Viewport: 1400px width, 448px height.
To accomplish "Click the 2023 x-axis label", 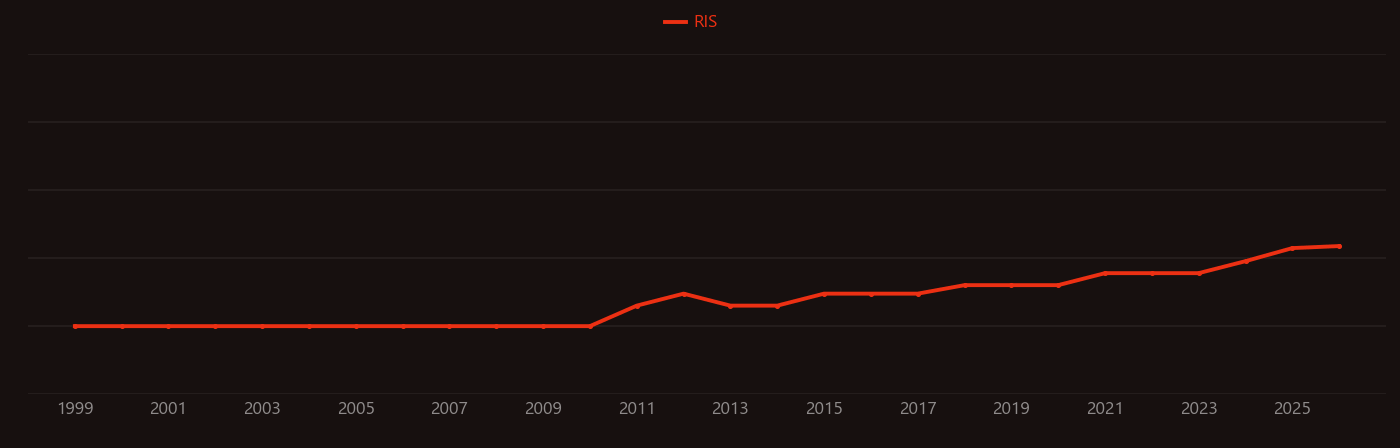I will pos(1199,409).
